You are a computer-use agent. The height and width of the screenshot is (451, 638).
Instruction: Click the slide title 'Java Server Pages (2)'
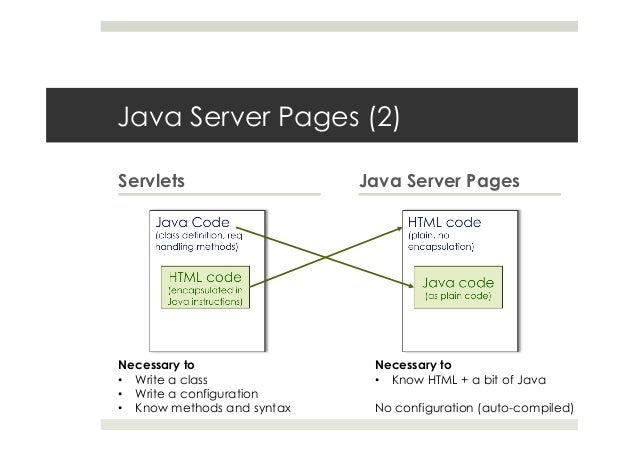259,117
